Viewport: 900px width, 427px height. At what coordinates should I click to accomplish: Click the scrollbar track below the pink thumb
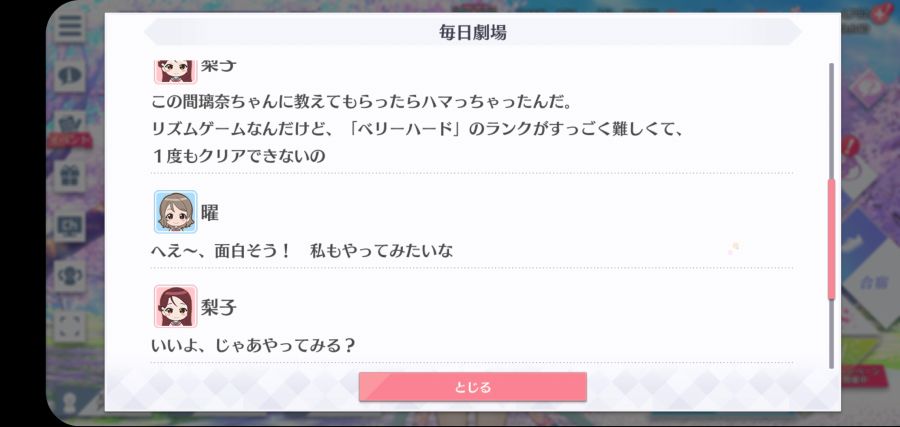tap(831, 333)
